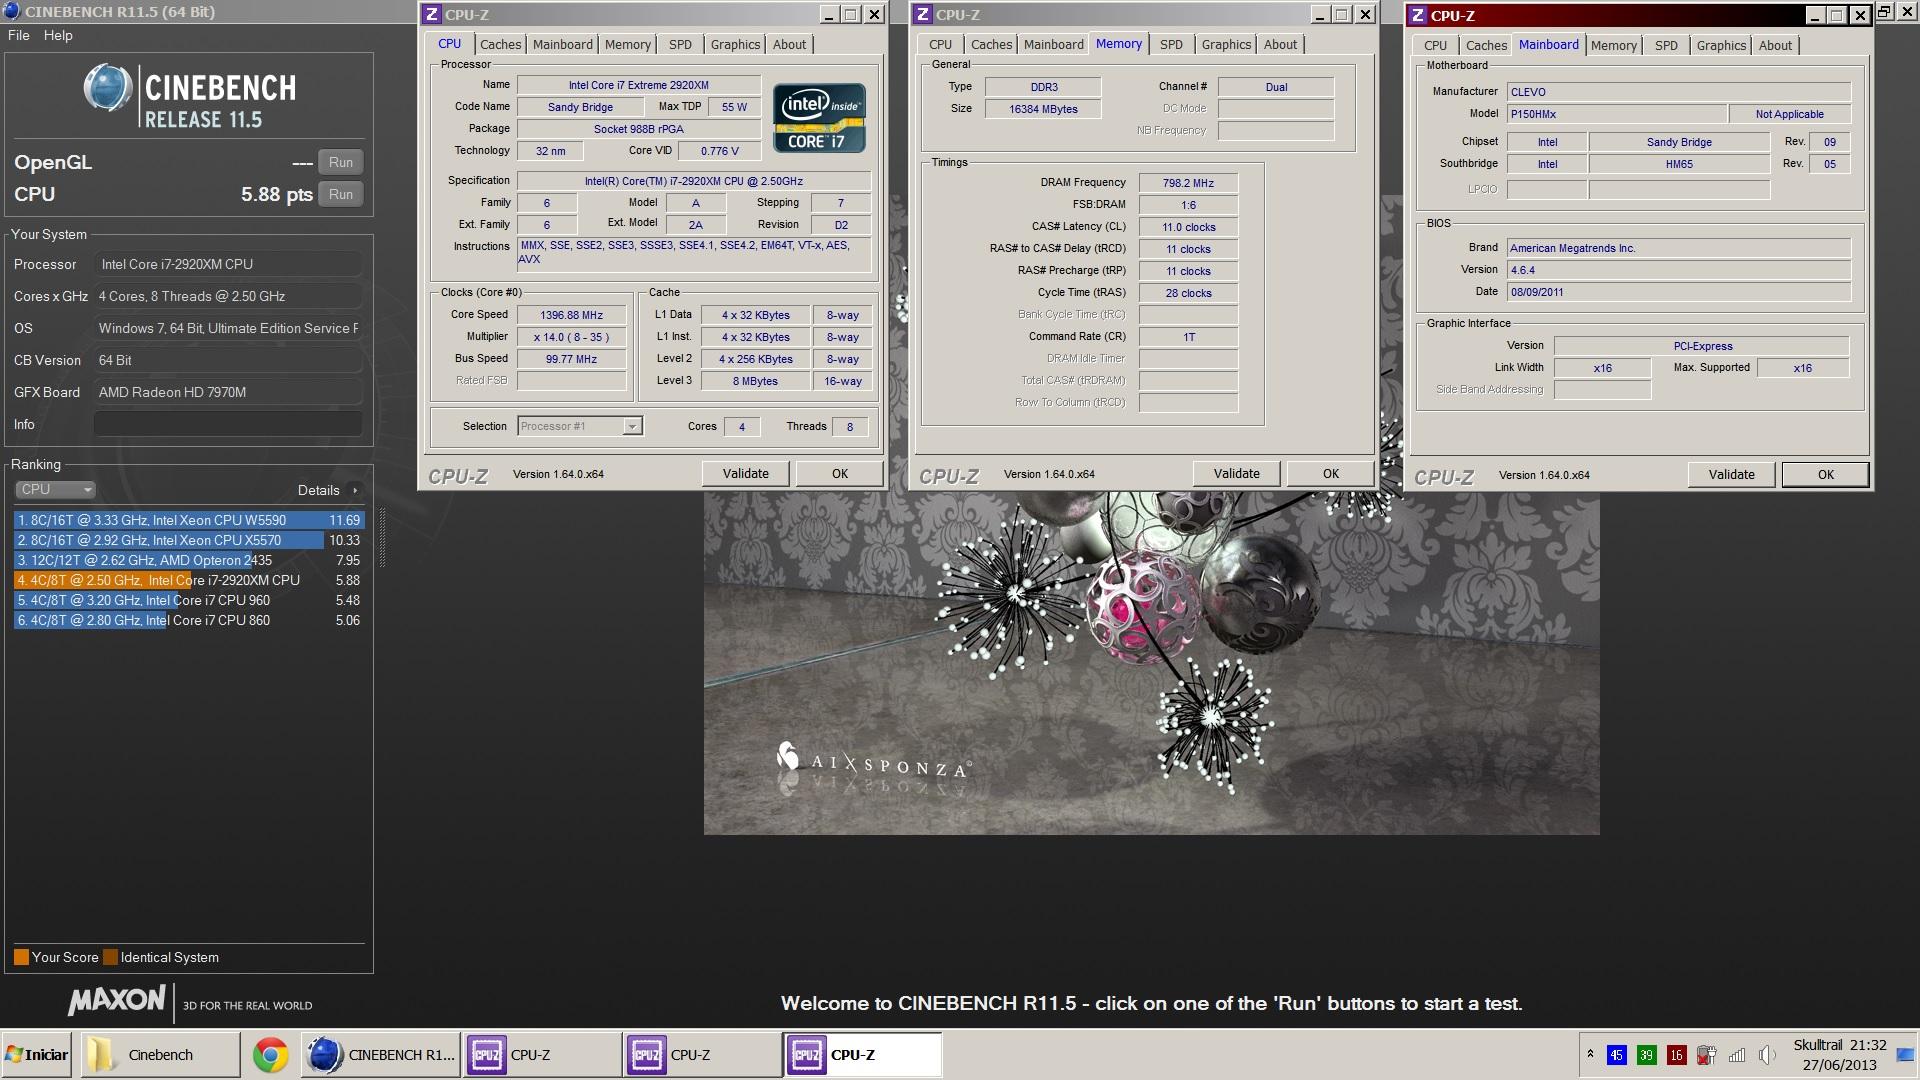Click the orange Your Score legend swatch
This screenshot has height=1080, width=1920.
[x=21, y=957]
